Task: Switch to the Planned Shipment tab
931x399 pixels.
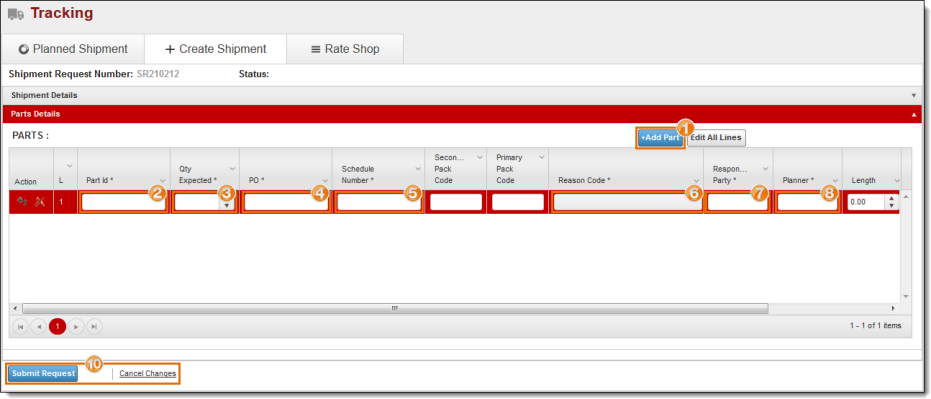Action: [73, 49]
